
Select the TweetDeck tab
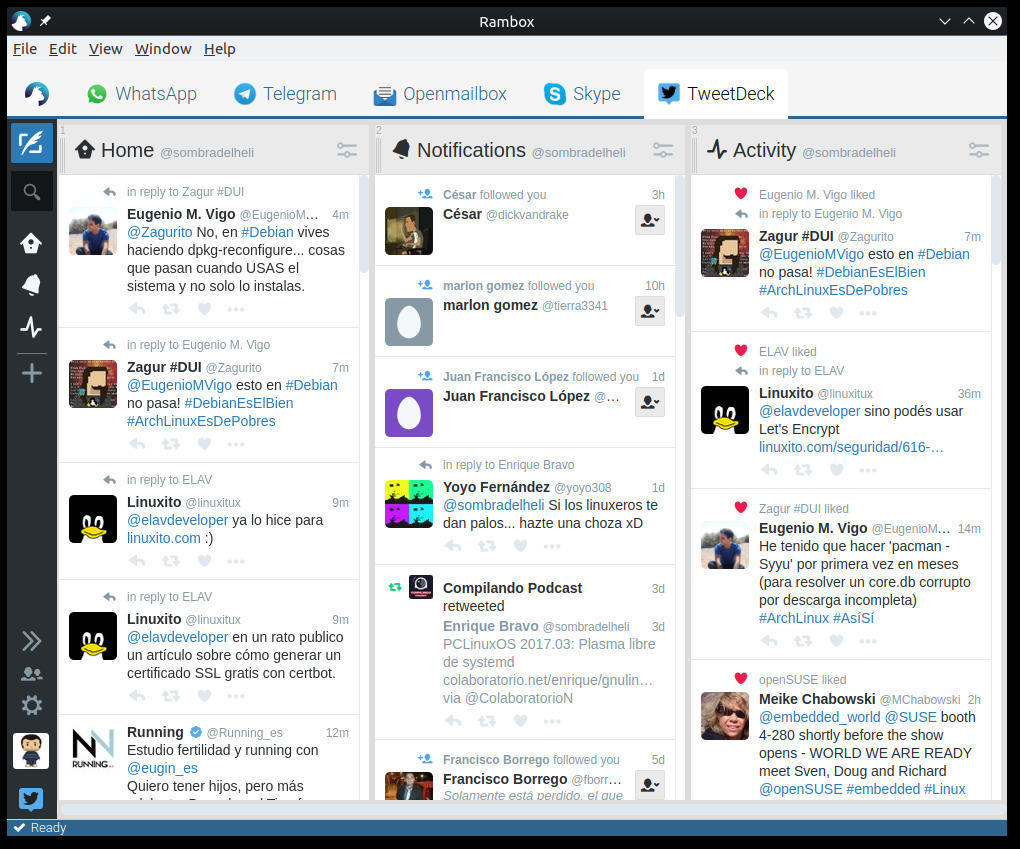tap(716, 94)
